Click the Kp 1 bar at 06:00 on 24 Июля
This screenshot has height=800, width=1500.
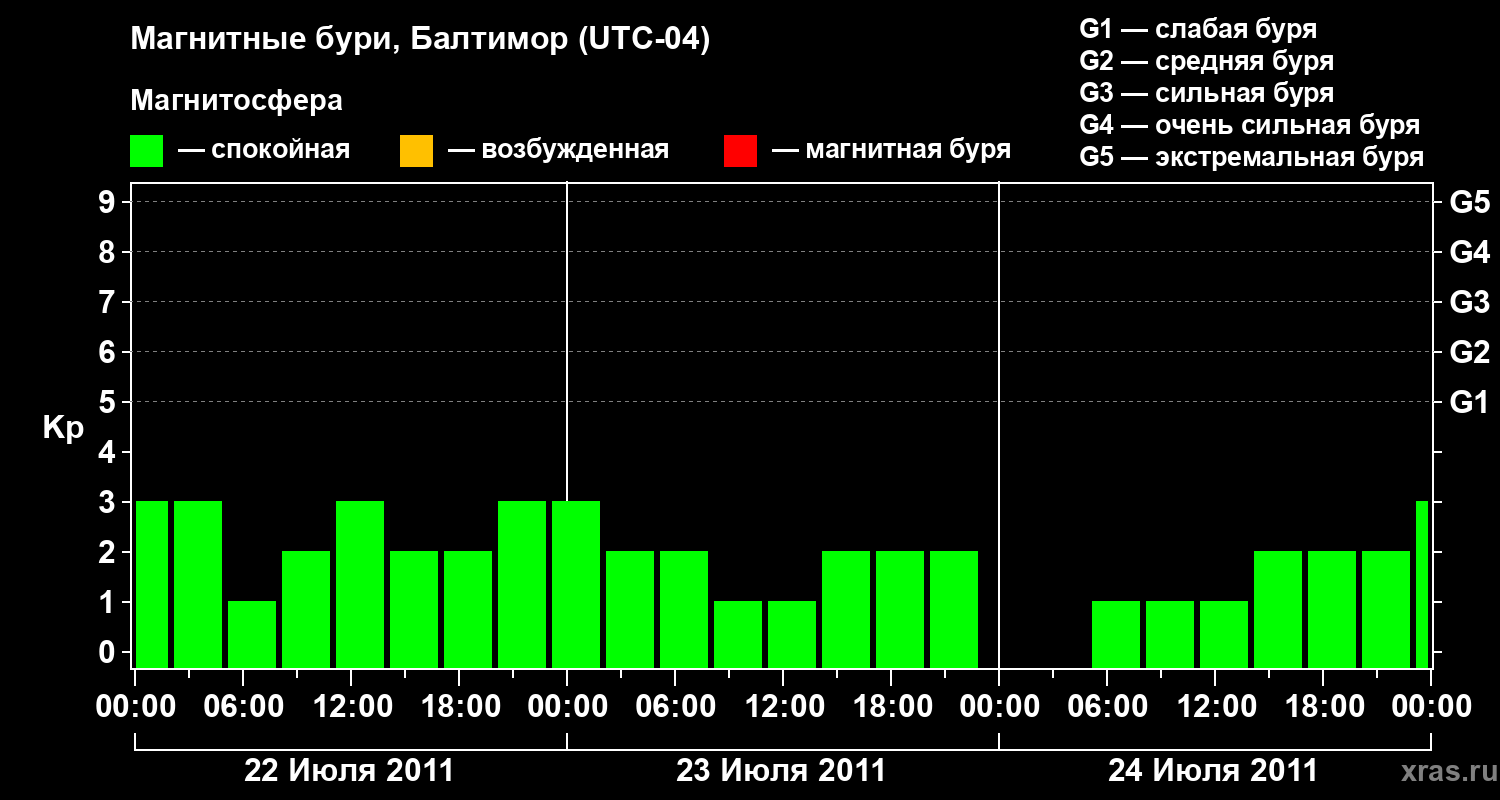1116,634
